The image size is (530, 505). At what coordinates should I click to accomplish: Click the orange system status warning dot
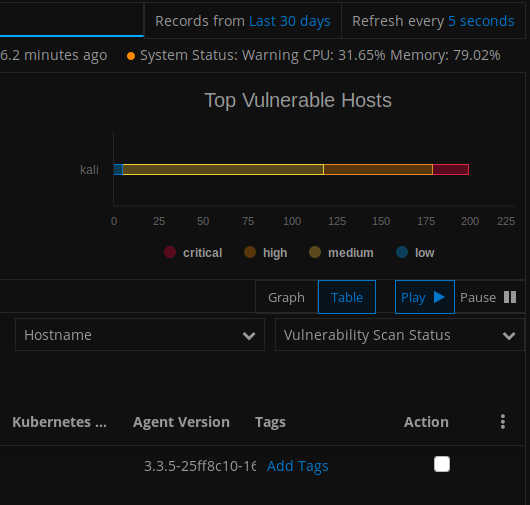(x=131, y=56)
